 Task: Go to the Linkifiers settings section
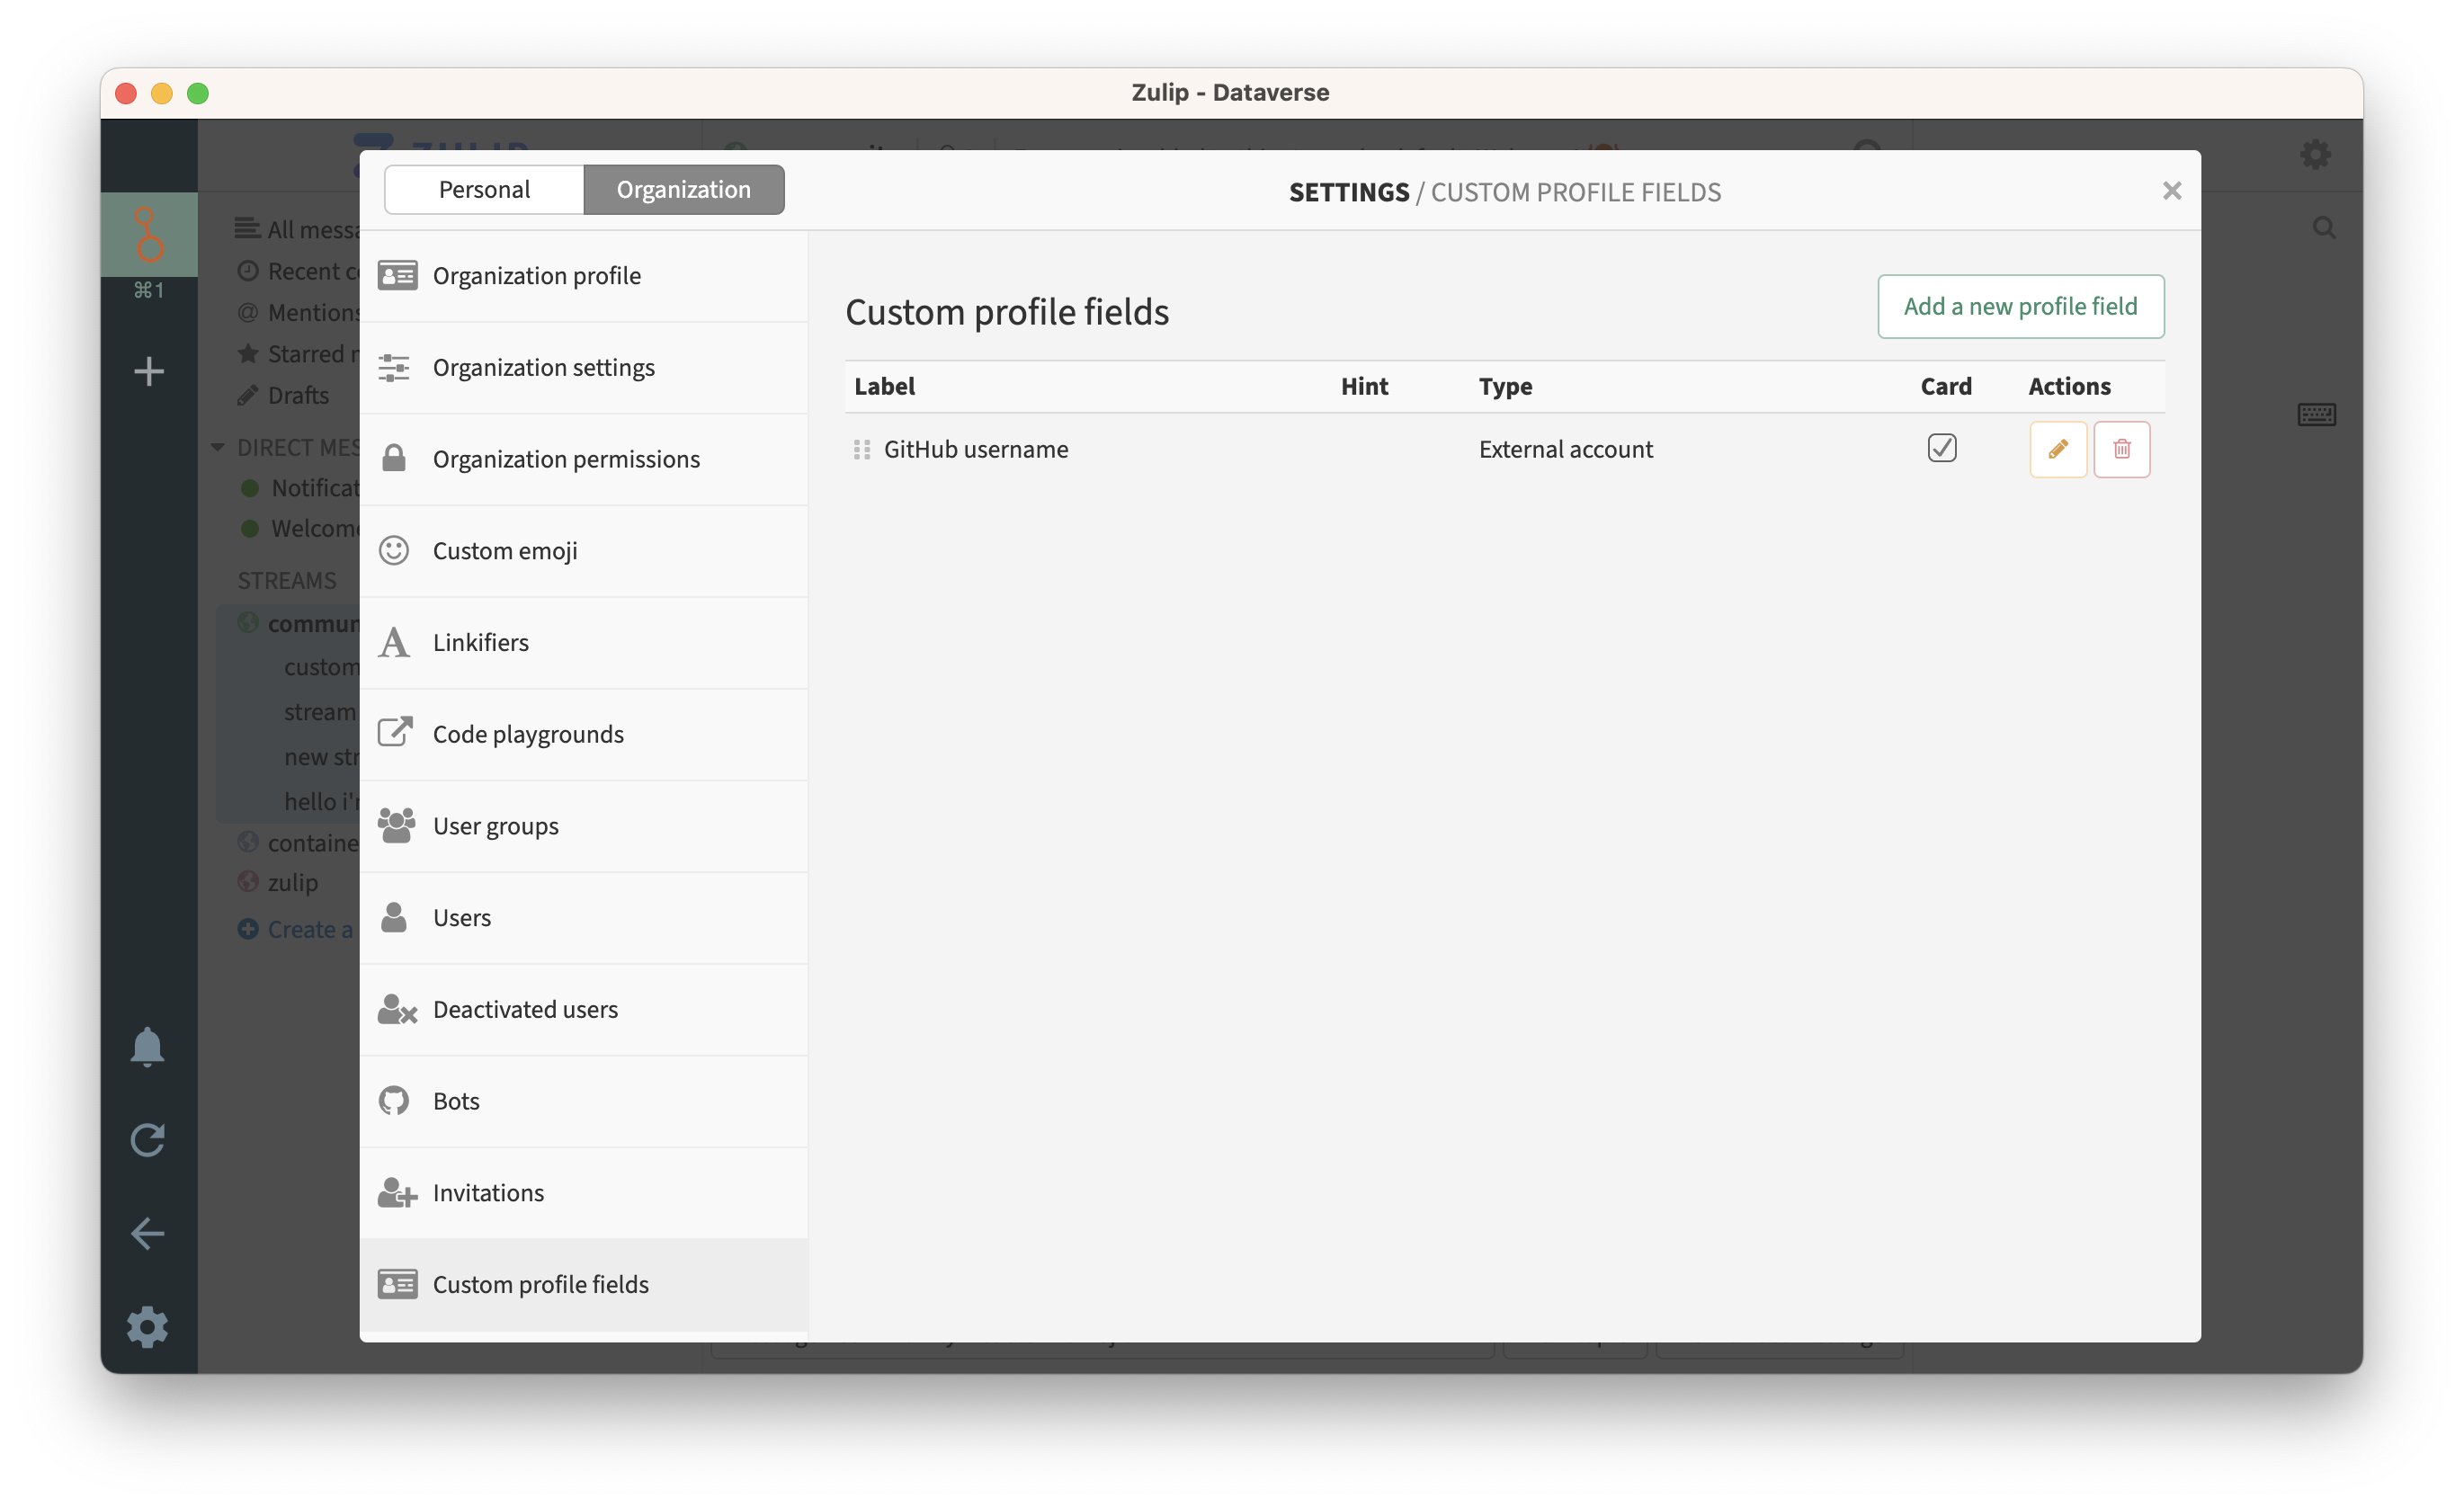tap(480, 642)
